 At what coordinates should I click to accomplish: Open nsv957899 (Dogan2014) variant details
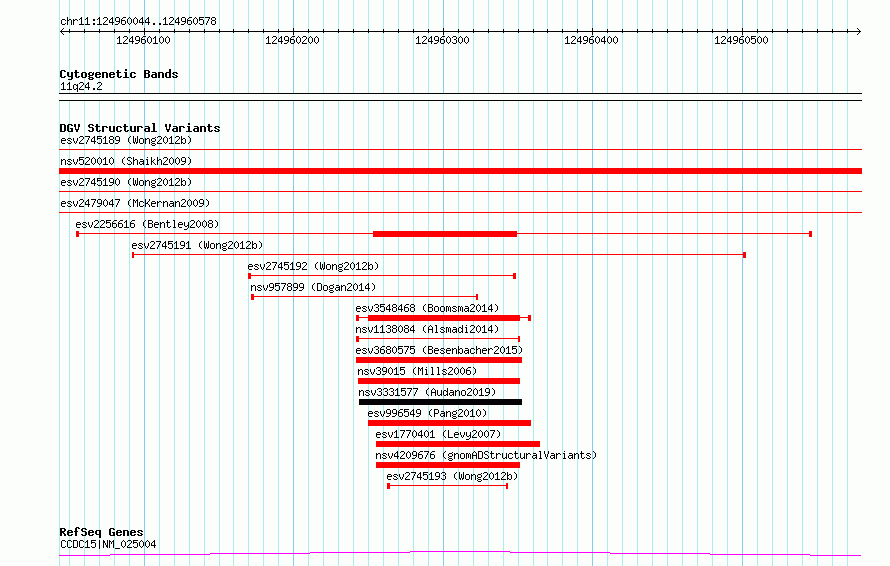(x=313, y=287)
